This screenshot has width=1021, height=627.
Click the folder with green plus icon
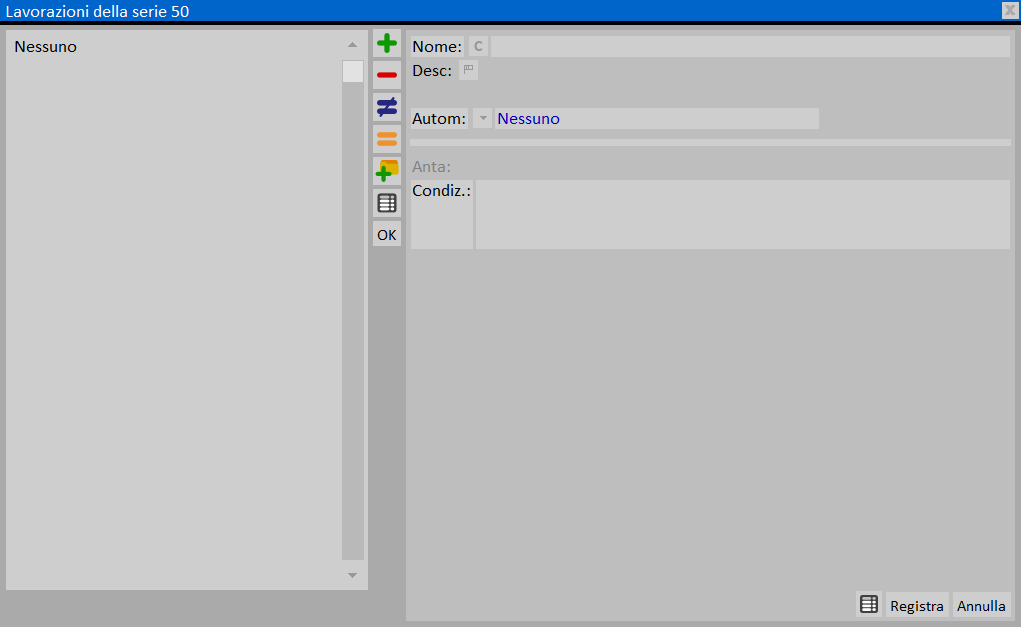point(387,171)
